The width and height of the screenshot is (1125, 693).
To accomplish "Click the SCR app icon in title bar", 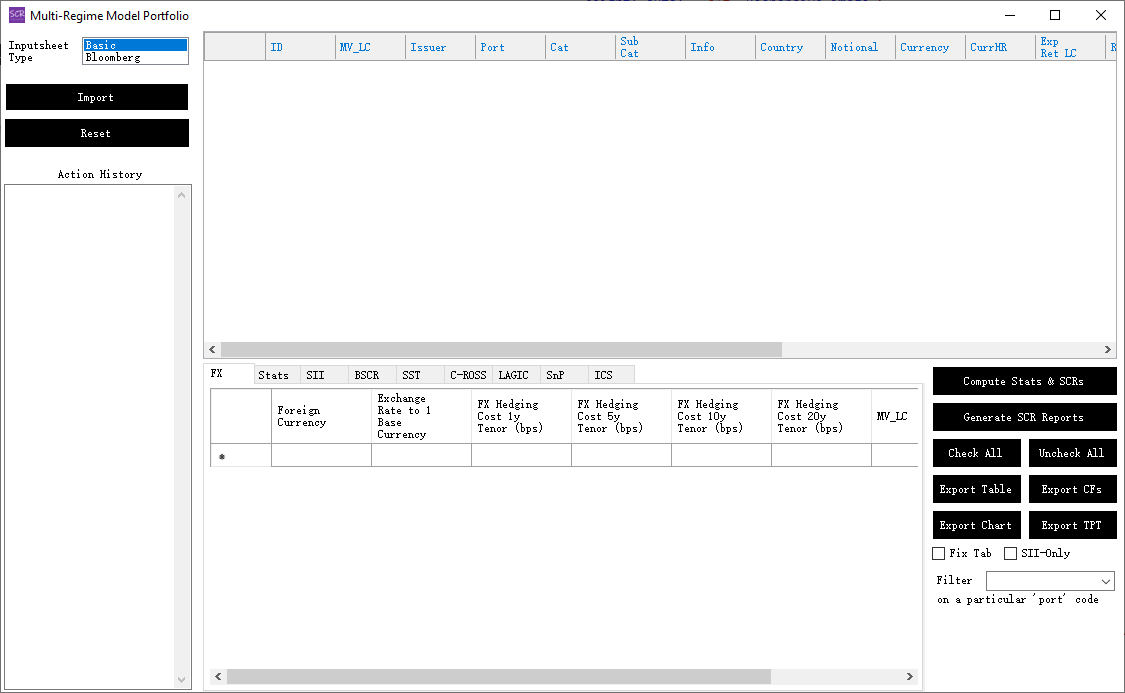I will 17,15.
